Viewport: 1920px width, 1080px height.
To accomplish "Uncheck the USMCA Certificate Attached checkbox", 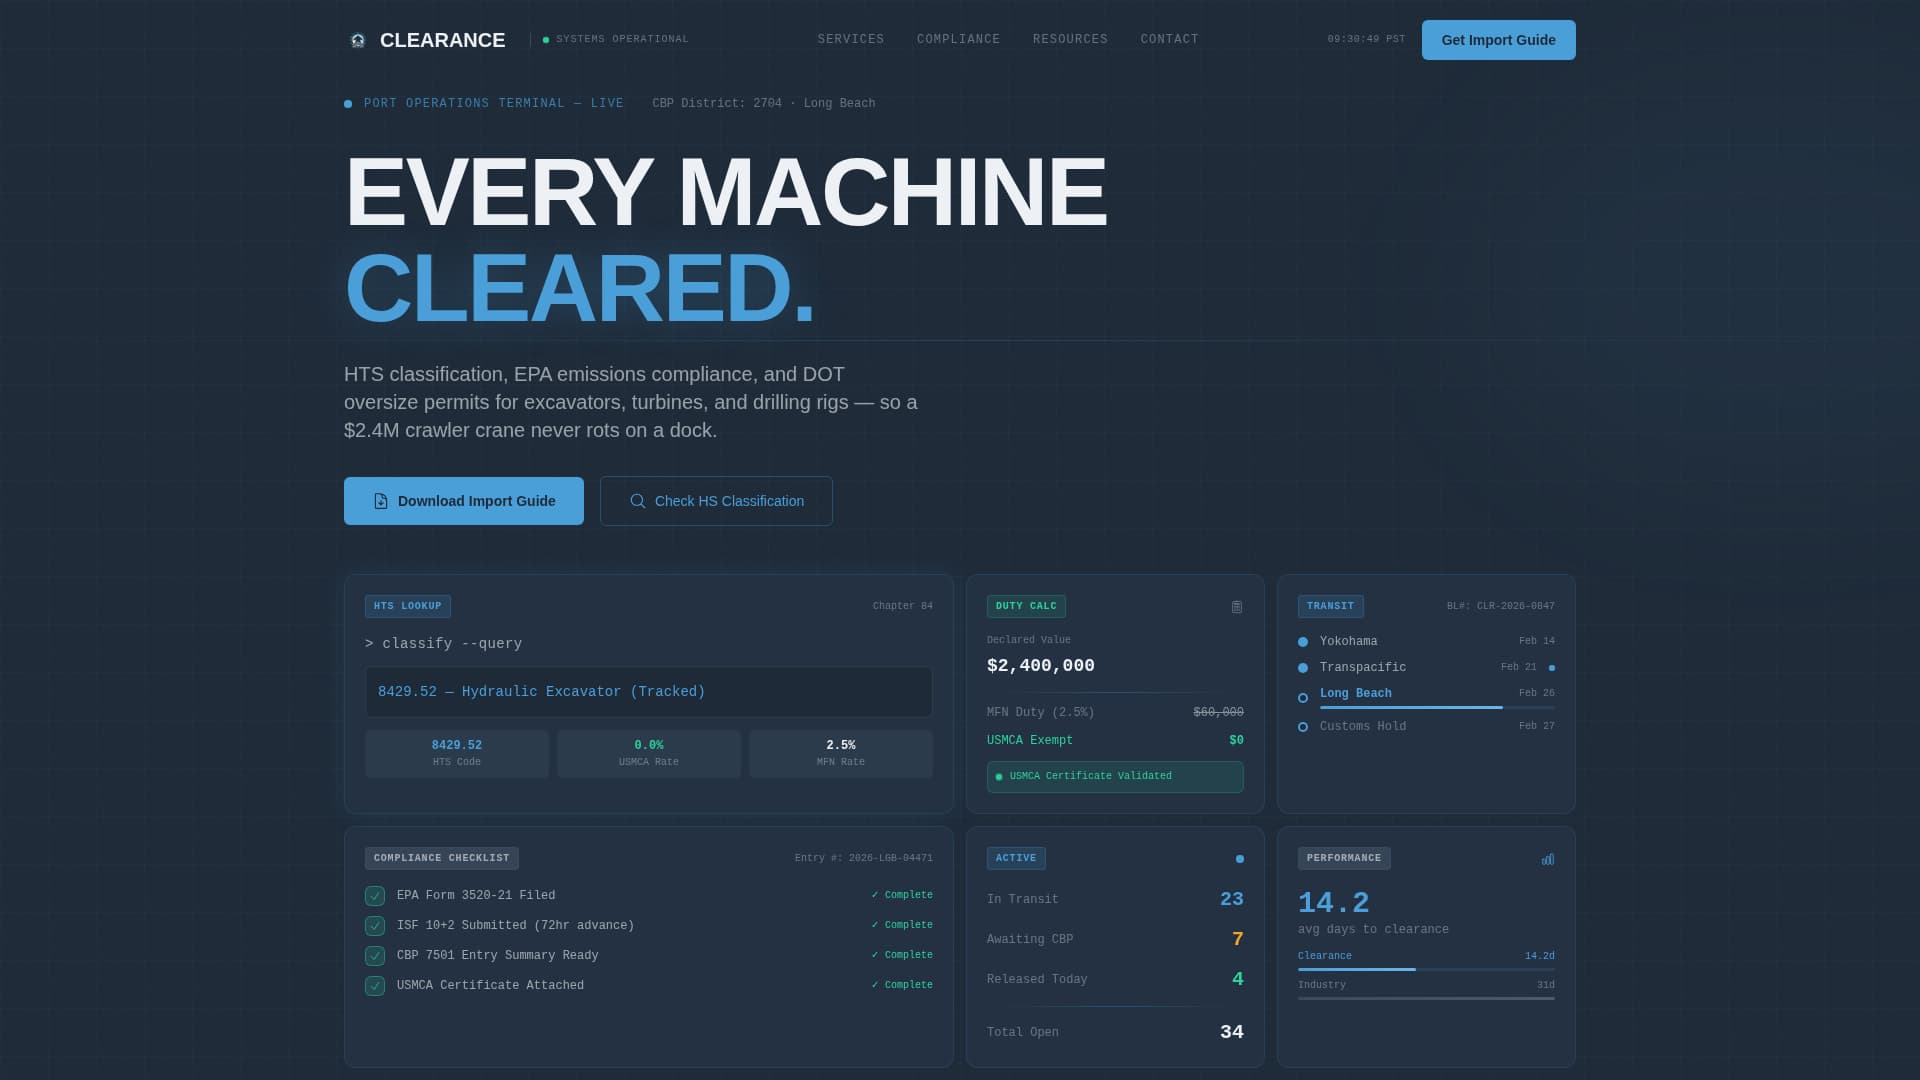I will [x=374, y=985].
